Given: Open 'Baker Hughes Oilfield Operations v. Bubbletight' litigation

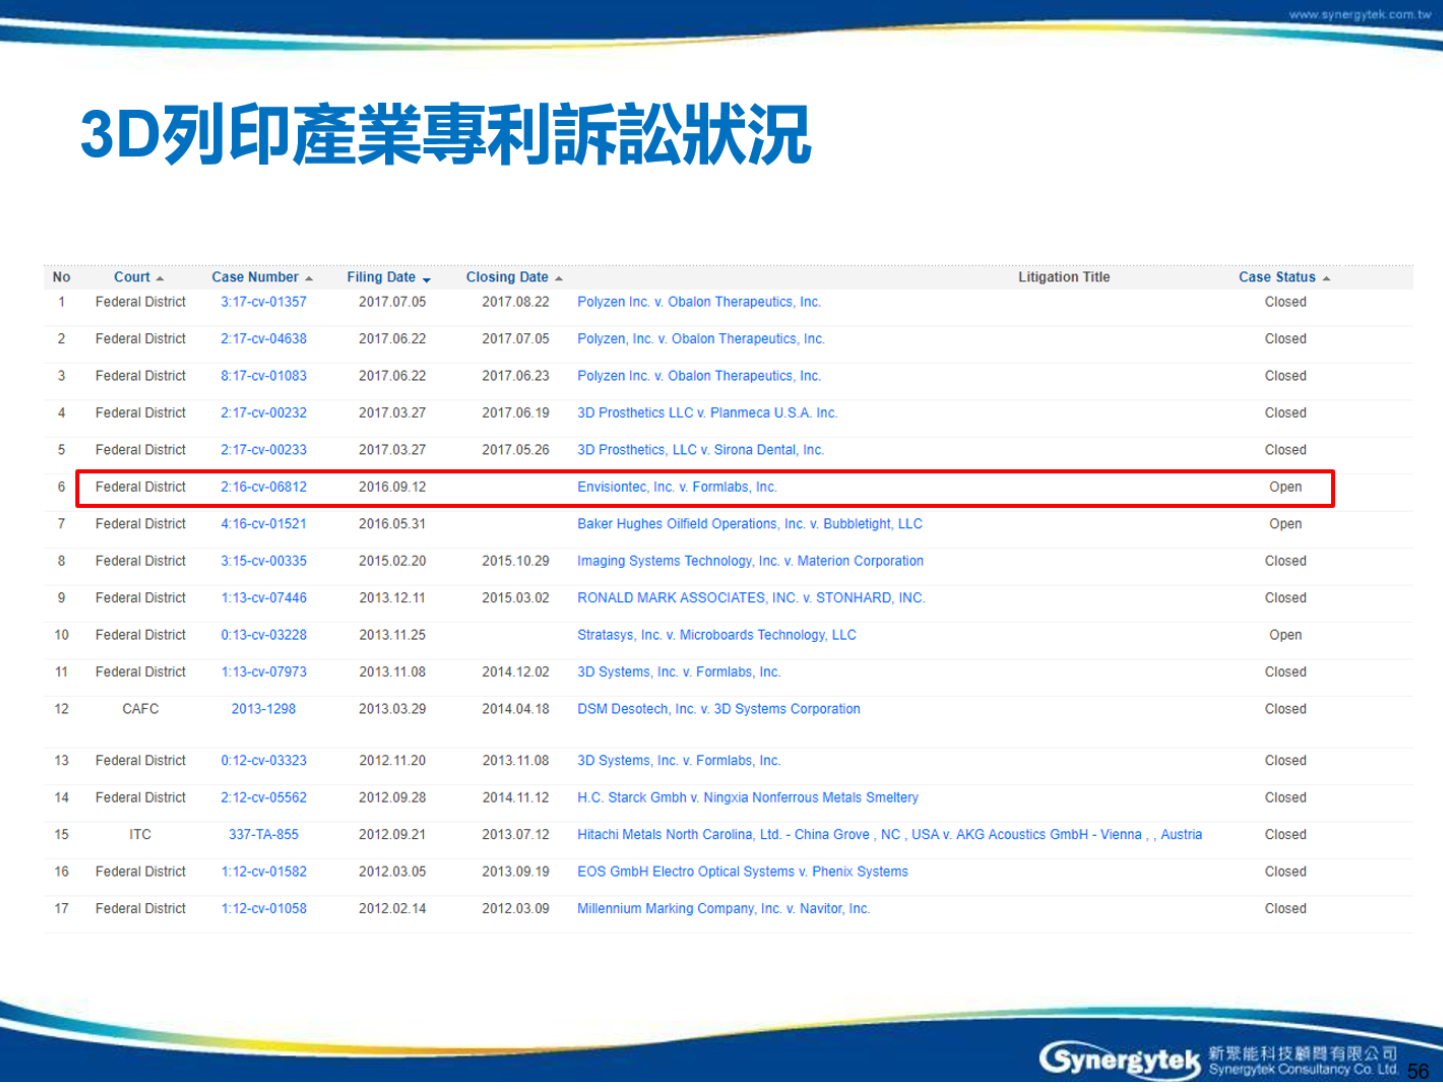Looking at the screenshot, I should point(750,524).
